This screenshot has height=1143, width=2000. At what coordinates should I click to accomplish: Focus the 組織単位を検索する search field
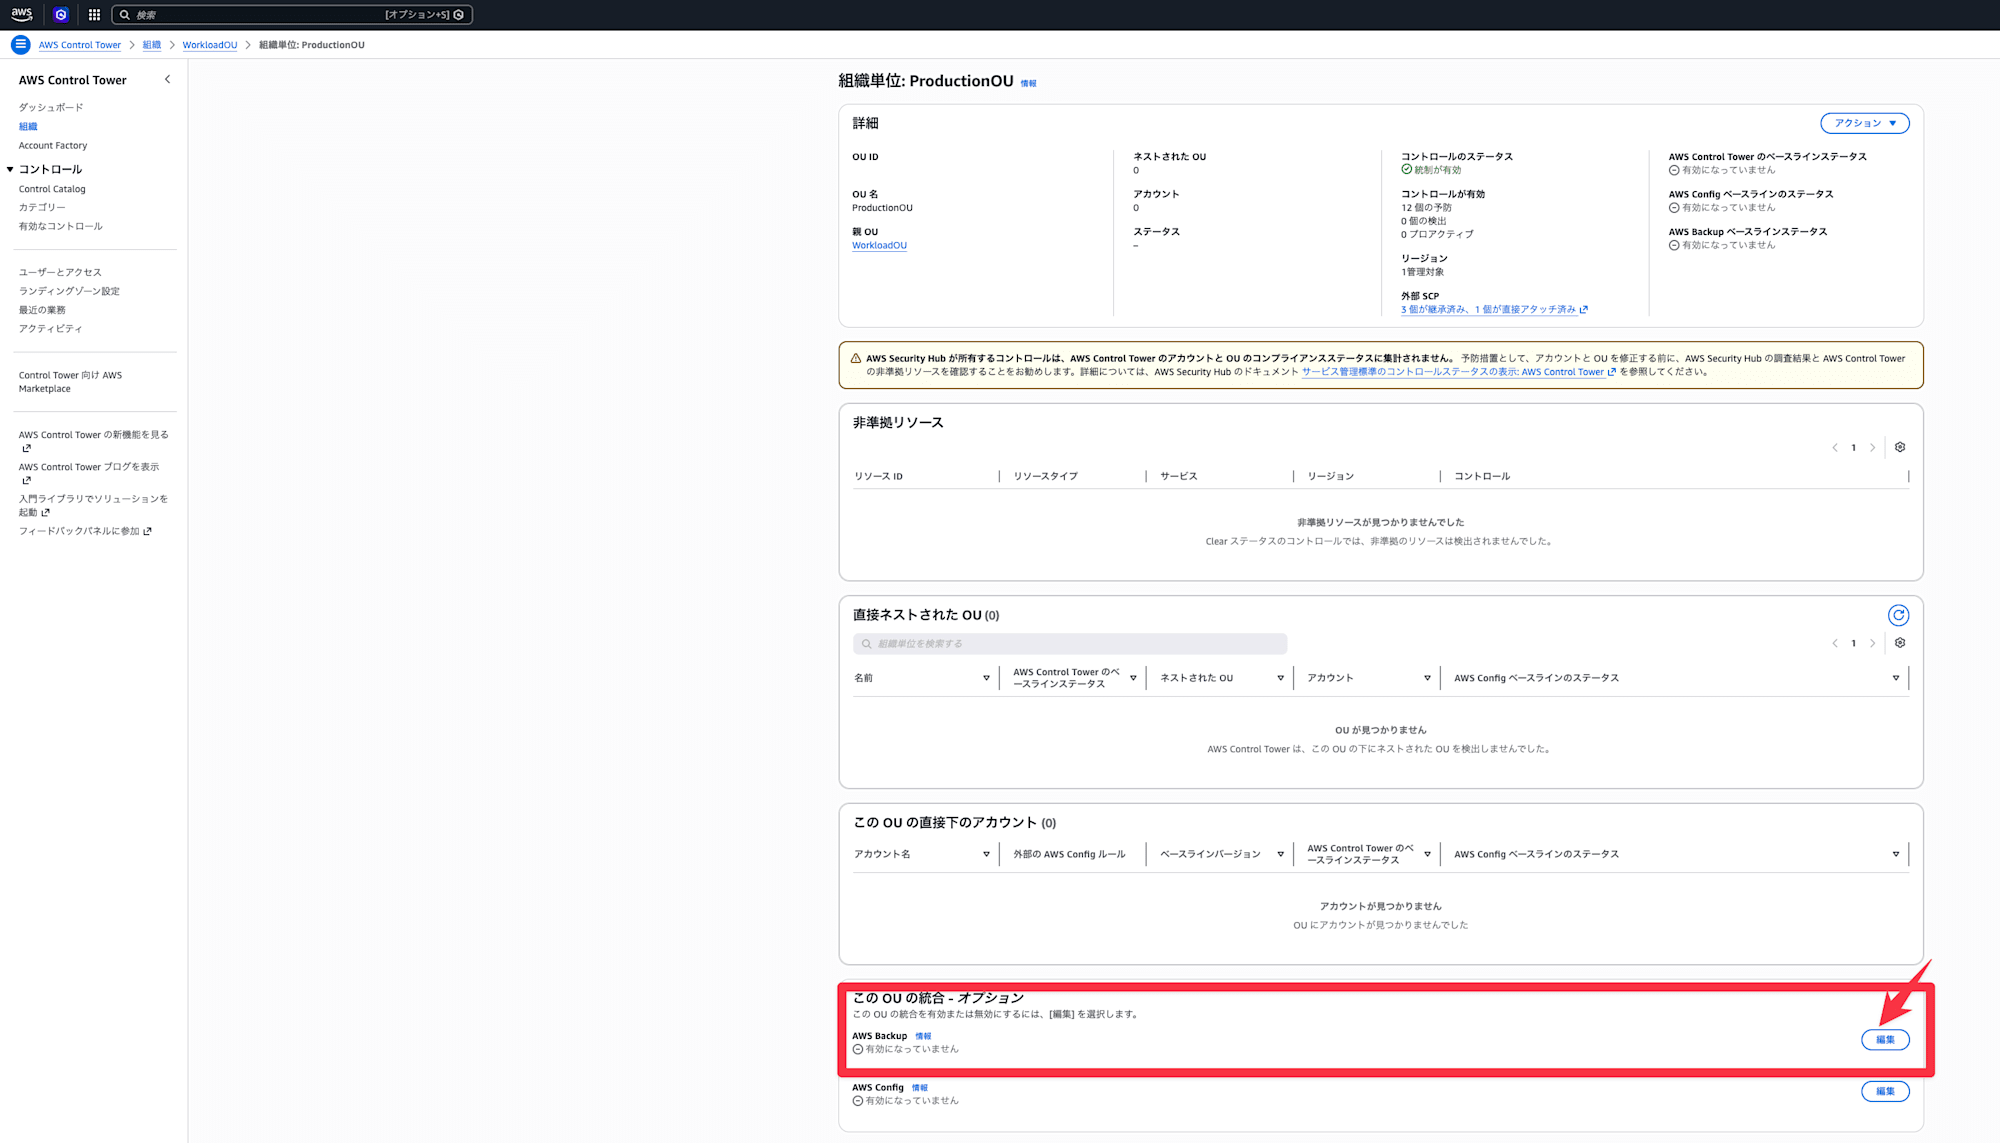click(x=1070, y=644)
